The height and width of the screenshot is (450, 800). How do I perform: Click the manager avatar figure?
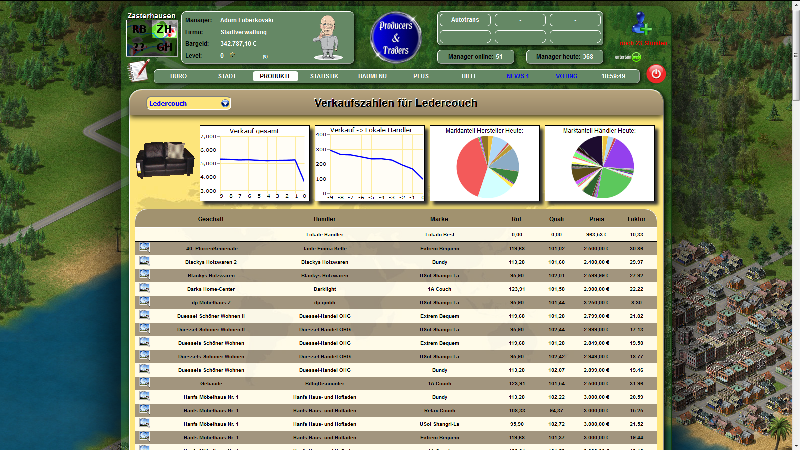coord(327,37)
